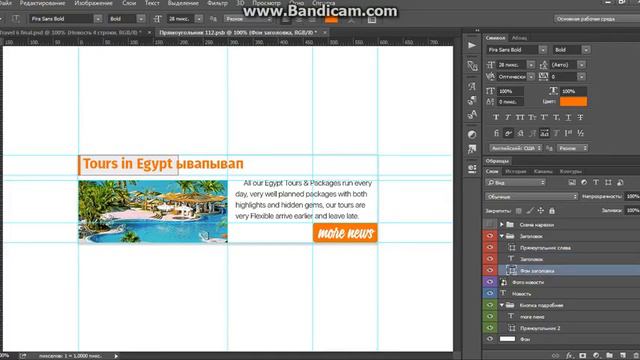Image resolution: width=640 pixels, height=360 pixels.
Task: Click the lock image pixels brush icon
Action: (x=529, y=211)
